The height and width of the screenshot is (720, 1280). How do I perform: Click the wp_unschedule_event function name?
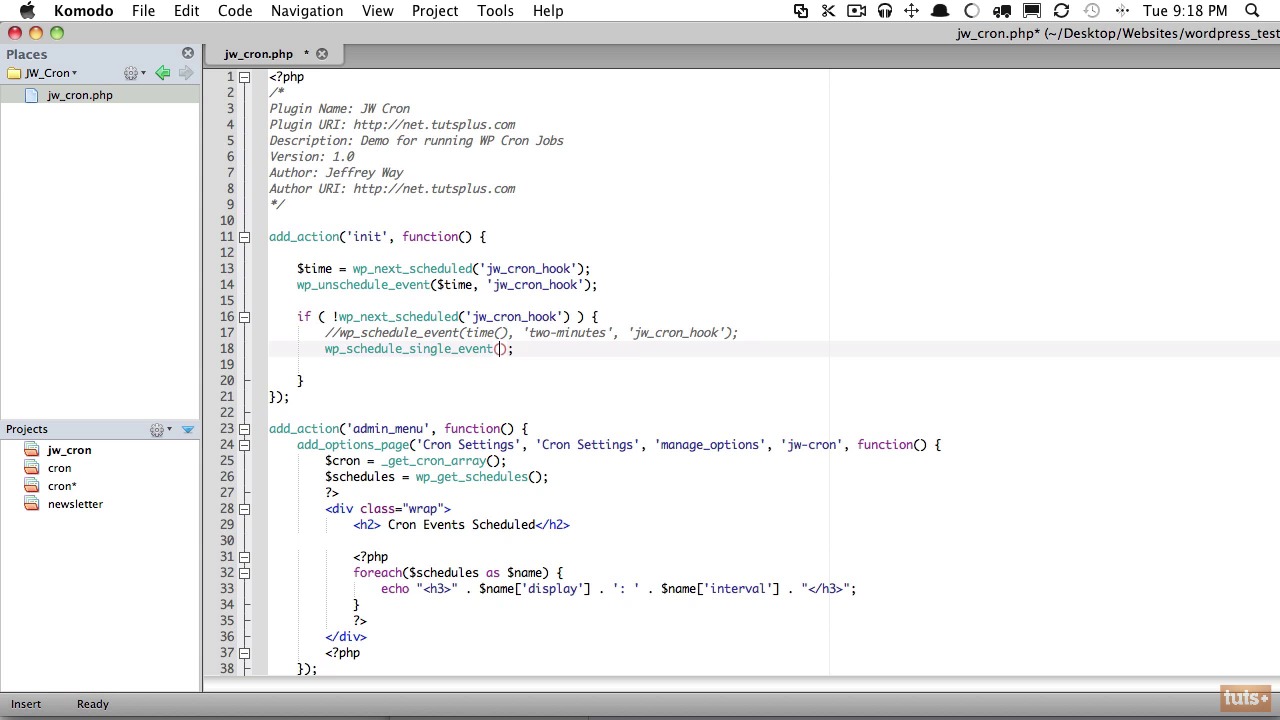(x=363, y=285)
